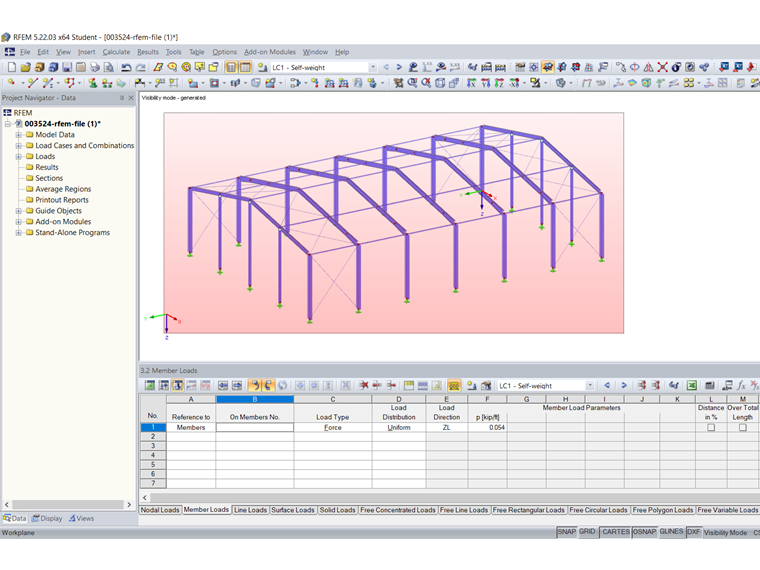Expand the Add-on Modules tree node
The width and height of the screenshot is (760, 570).
pyautogui.click(x=18, y=222)
